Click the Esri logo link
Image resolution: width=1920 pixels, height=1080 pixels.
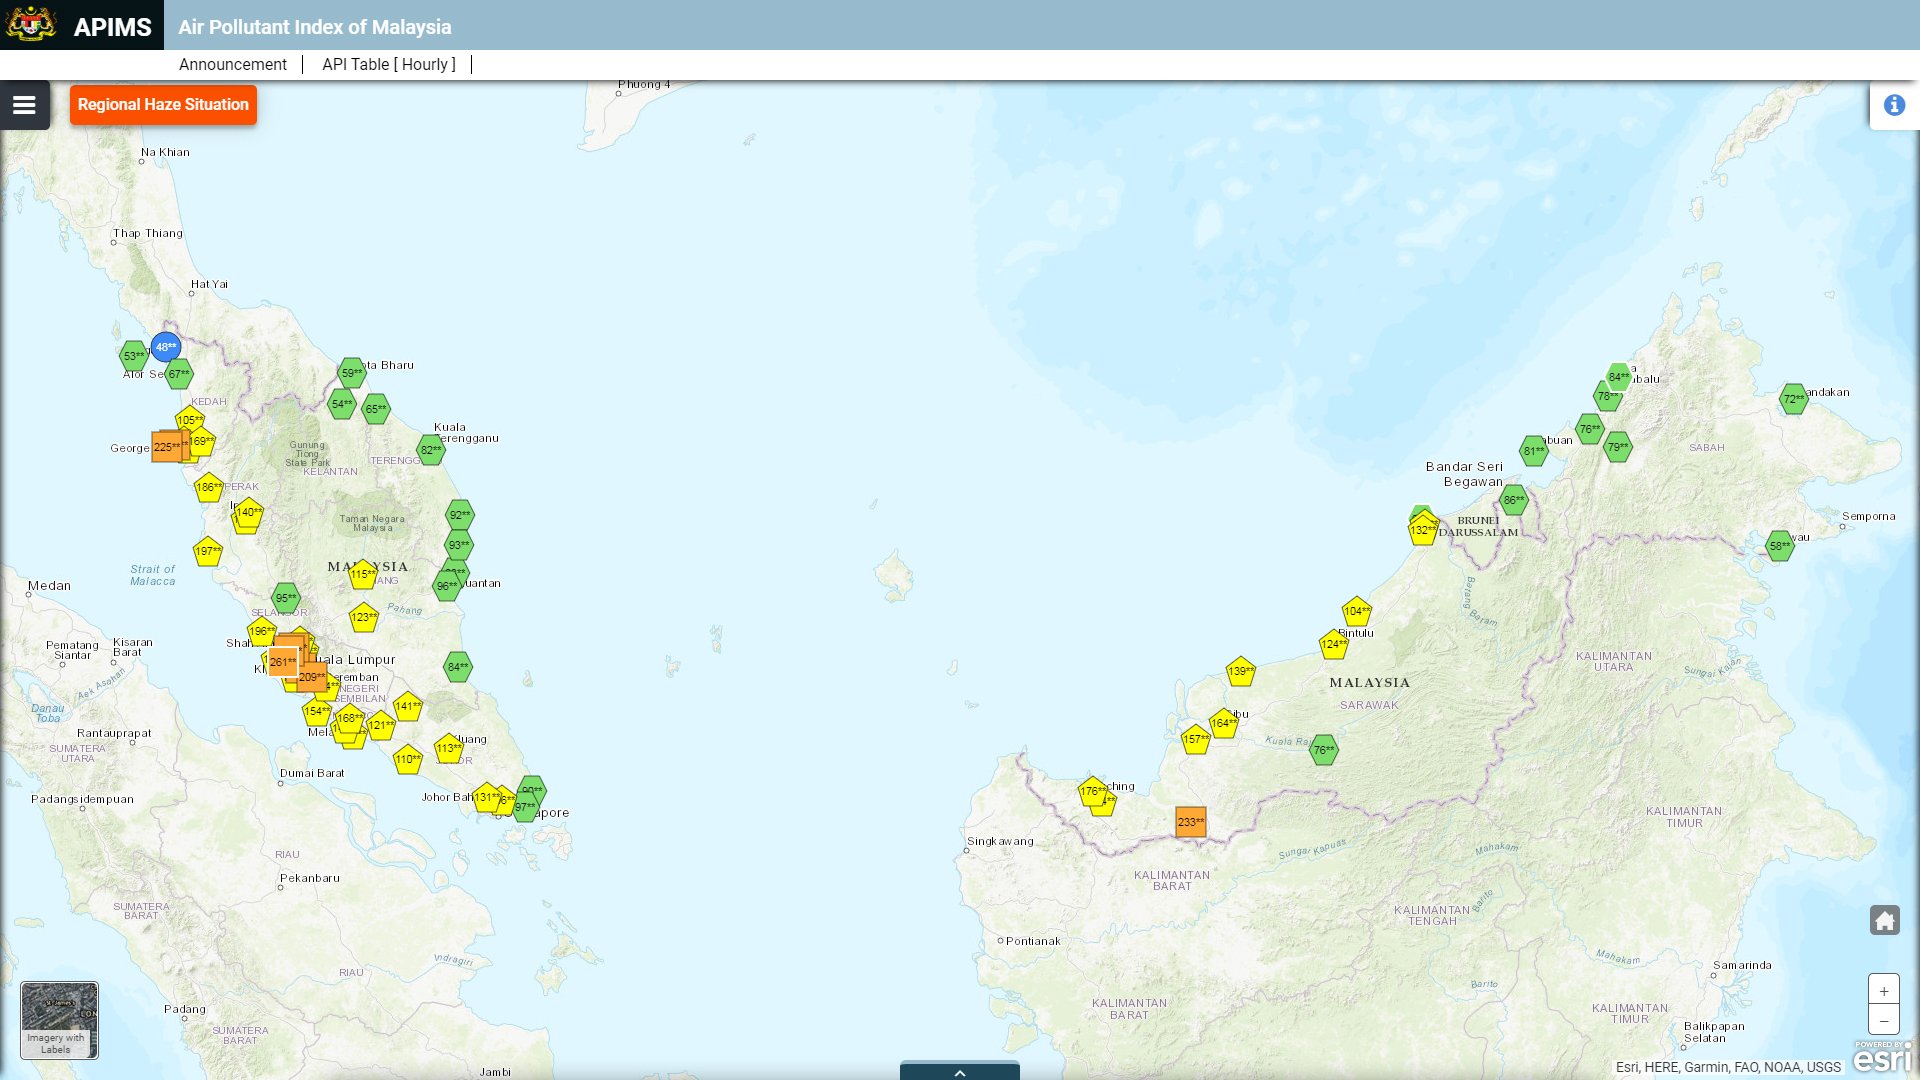coord(1882,1058)
